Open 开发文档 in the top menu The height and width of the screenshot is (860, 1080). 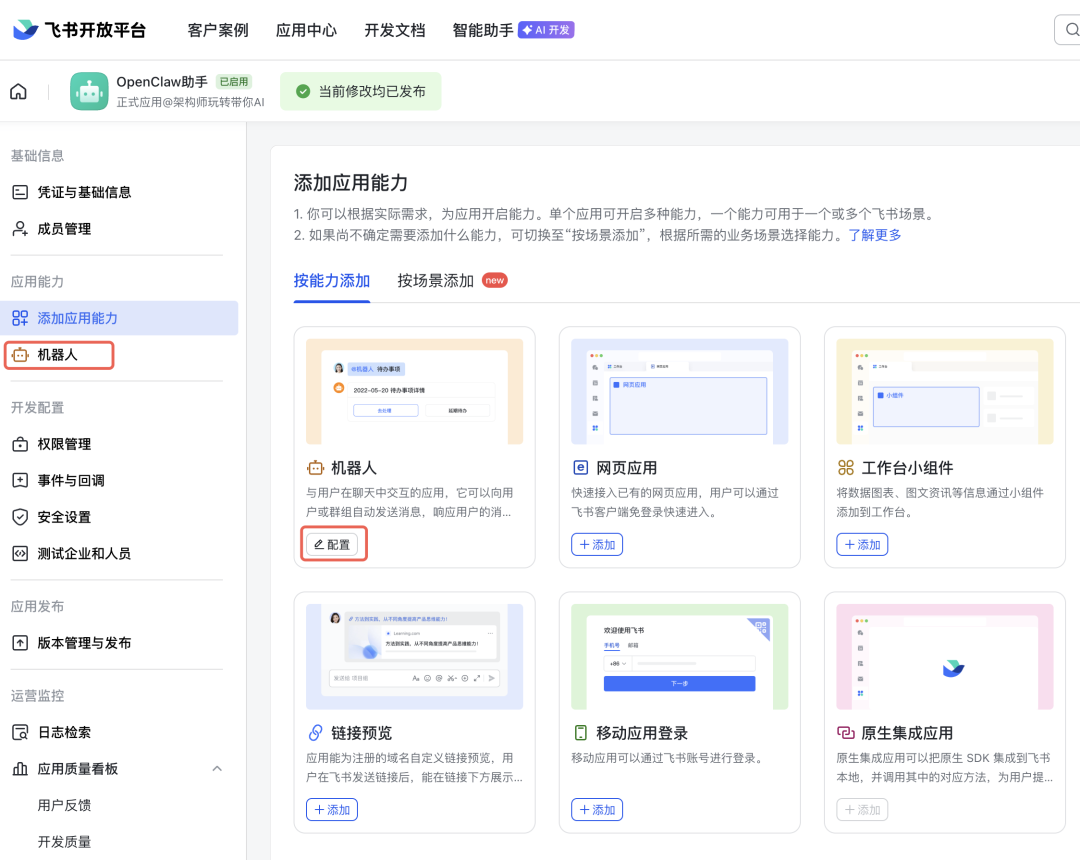pos(394,30)
